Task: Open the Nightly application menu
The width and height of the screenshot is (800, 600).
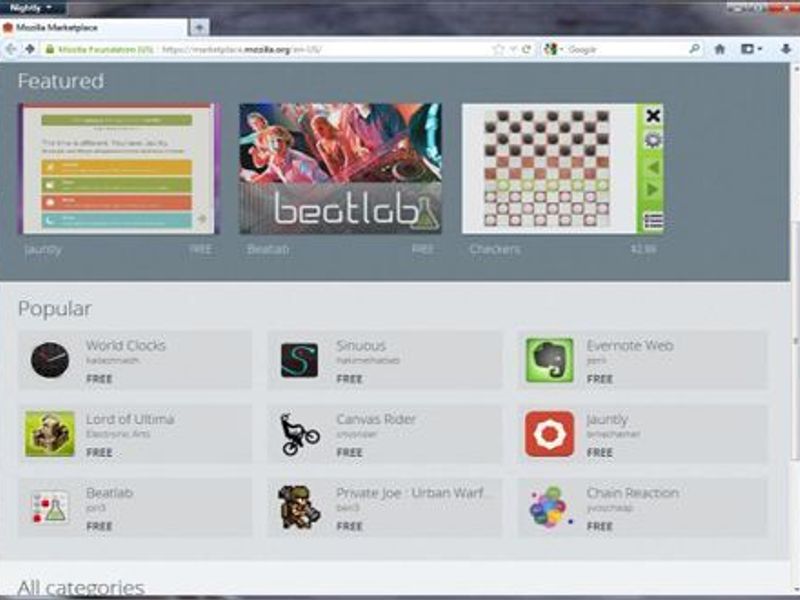Action: click(31, 8)
